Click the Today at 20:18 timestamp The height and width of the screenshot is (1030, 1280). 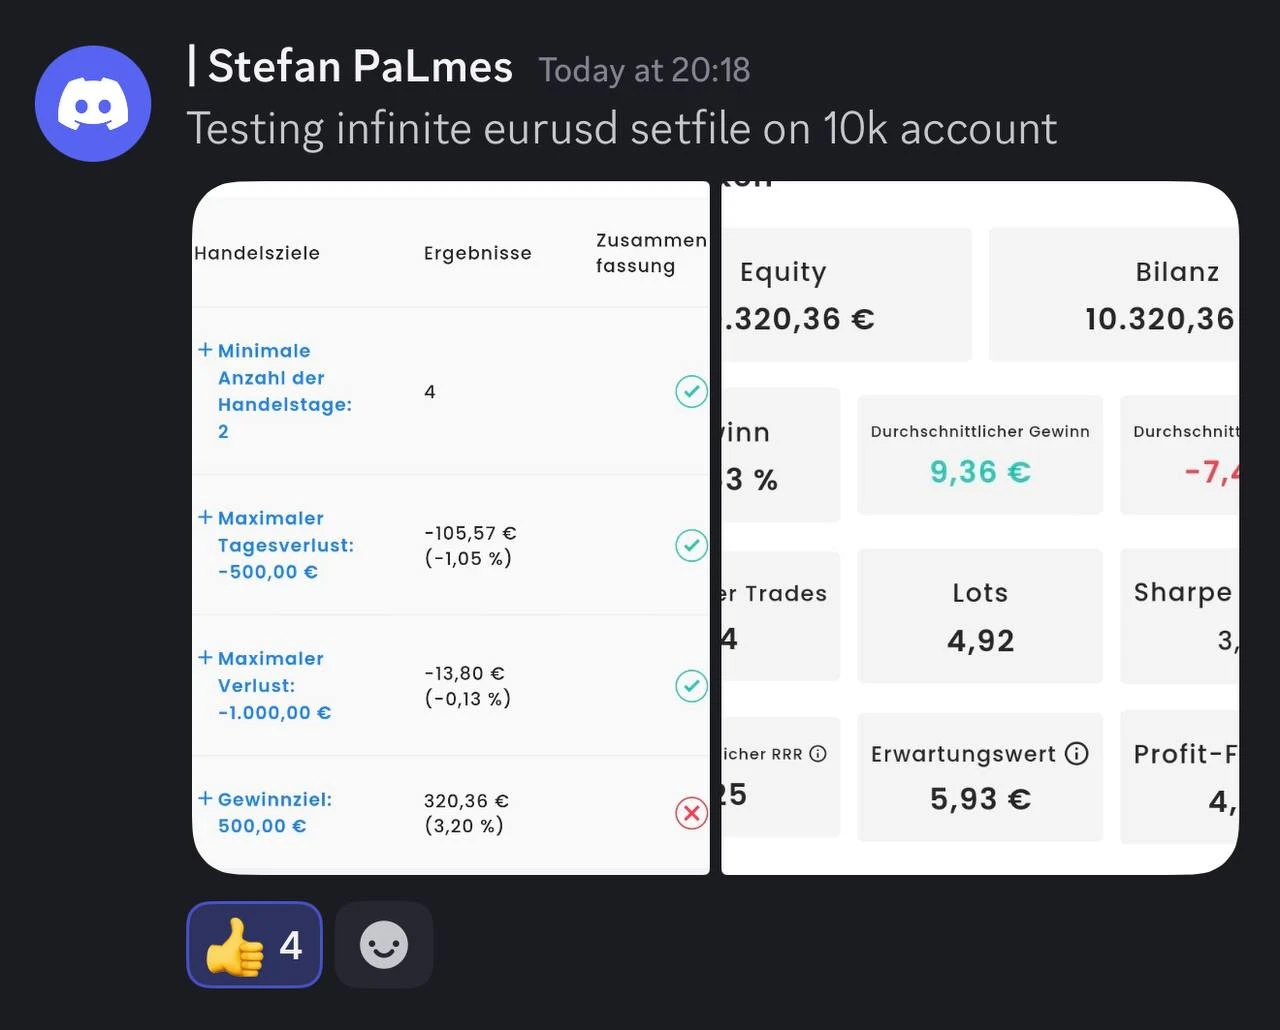[x=644, y=70]
